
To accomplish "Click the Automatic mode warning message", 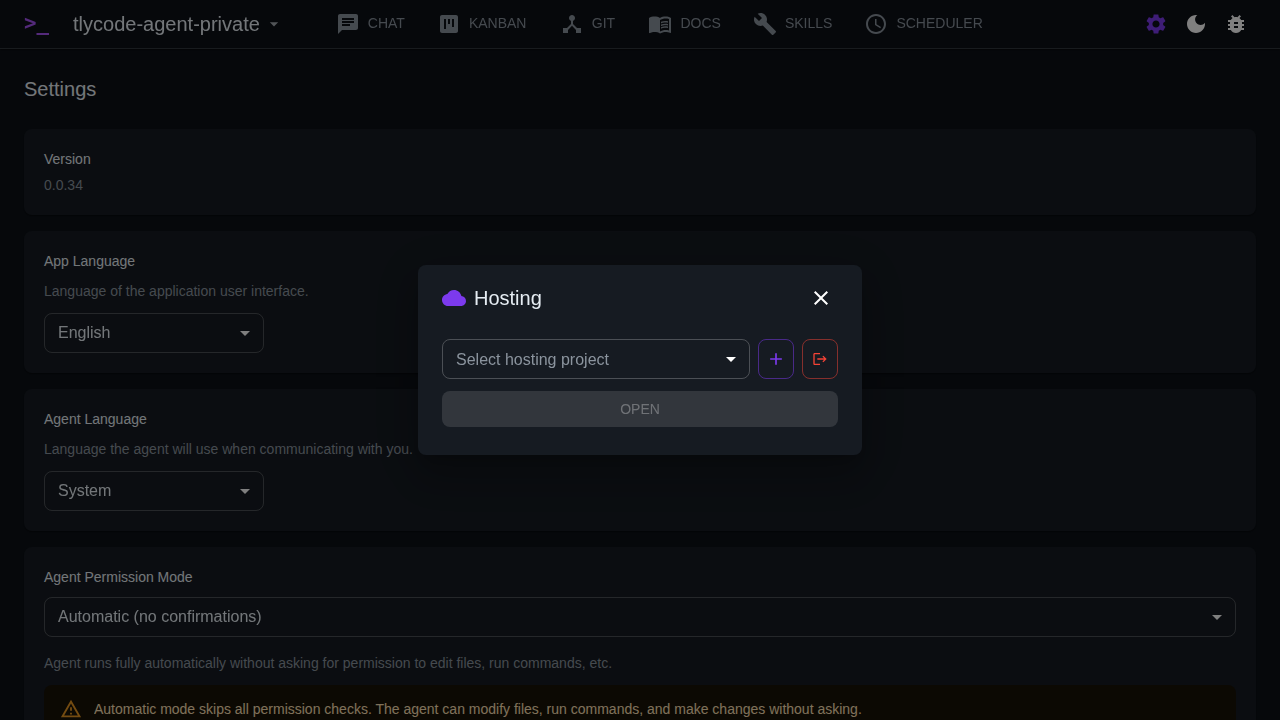I will (x=477, y=709).
